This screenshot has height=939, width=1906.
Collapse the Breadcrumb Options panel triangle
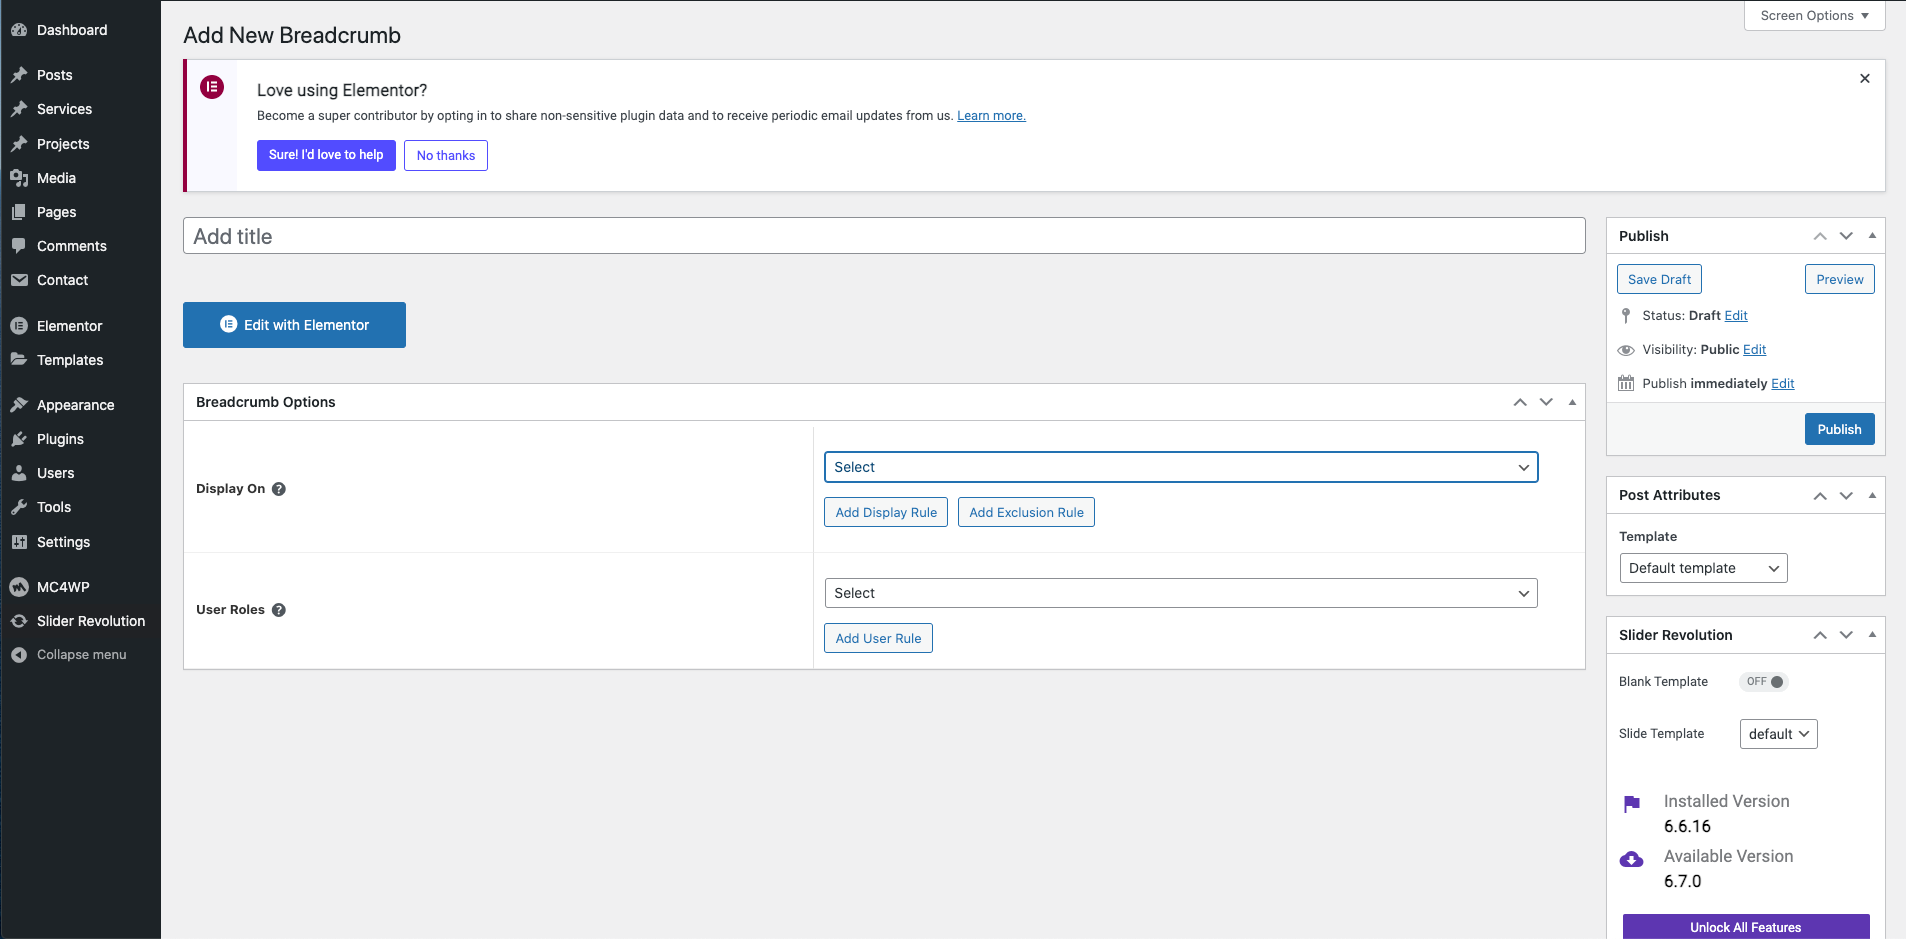(x=1572, y=402)
